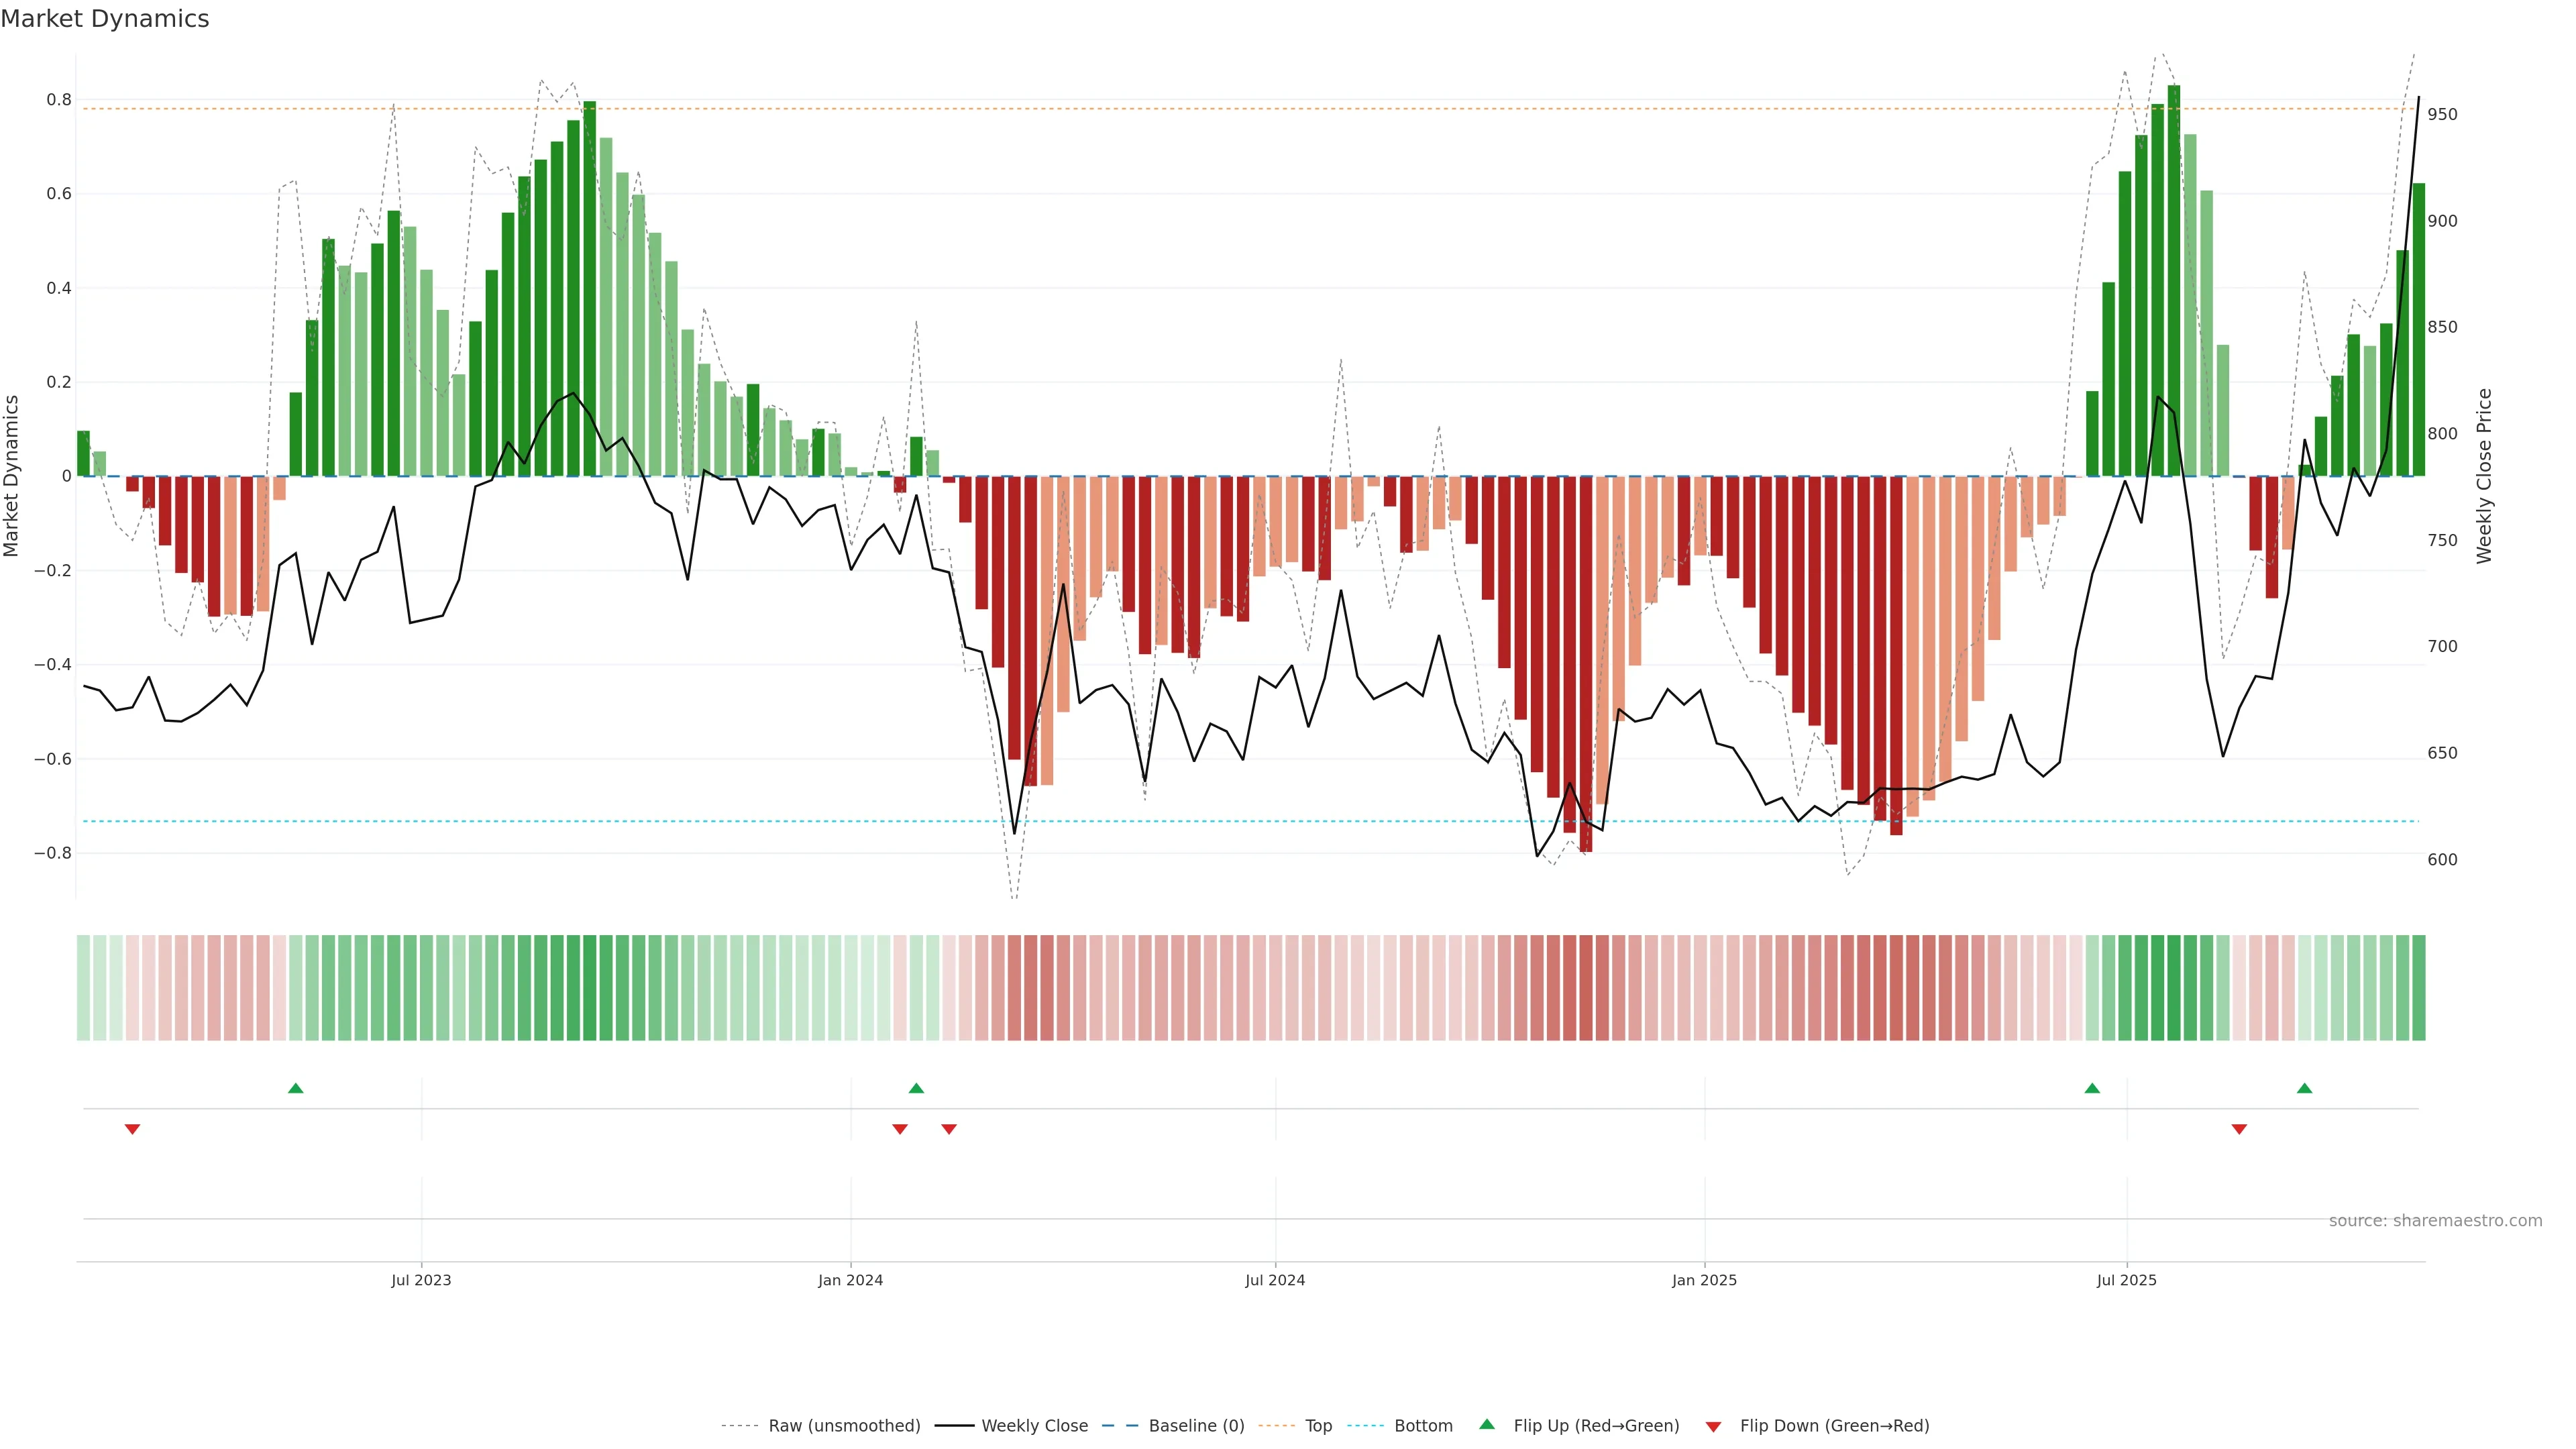This screenshot has width=2576, height=1449.
Task: Click the tallest green bar near 0.8 in 2025
Action: point(2174,280)
